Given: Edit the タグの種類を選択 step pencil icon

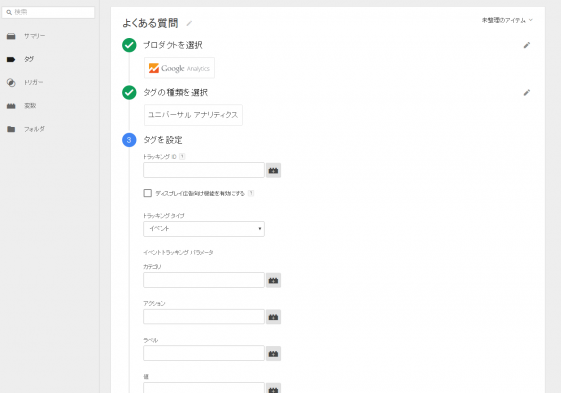Looking at the screenshot, I should coord(527,93).
